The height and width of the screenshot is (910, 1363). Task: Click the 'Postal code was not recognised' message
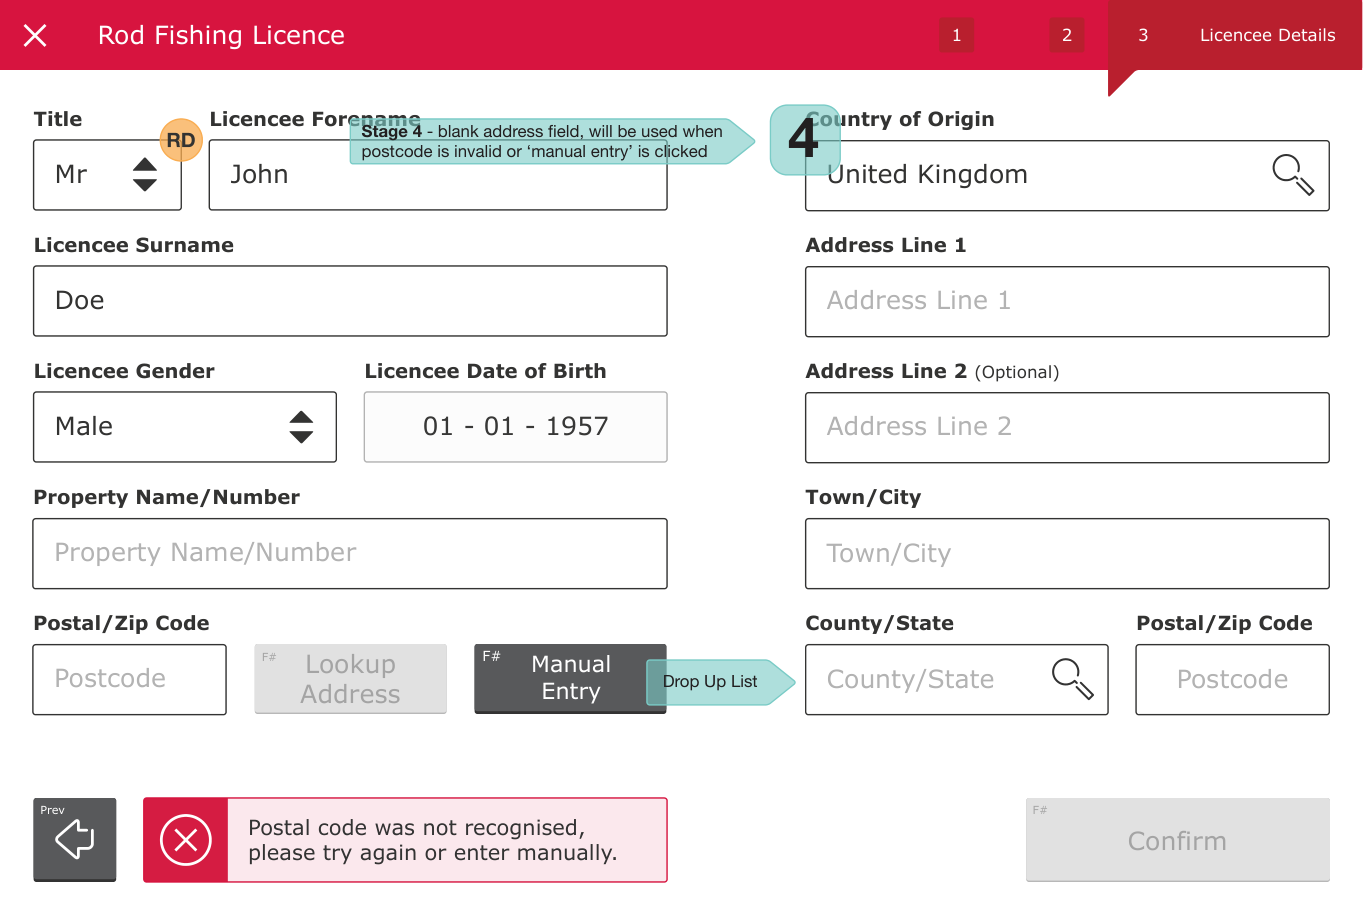pos(432,840)
